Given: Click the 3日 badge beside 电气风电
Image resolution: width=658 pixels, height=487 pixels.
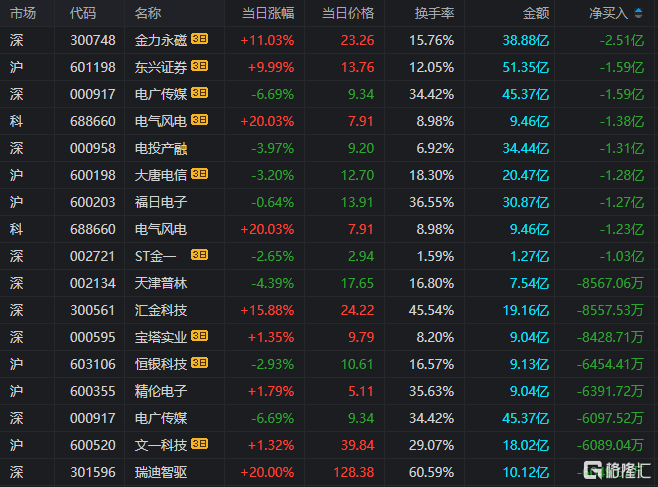Looking at the screenshot, I should pos(199,120).
